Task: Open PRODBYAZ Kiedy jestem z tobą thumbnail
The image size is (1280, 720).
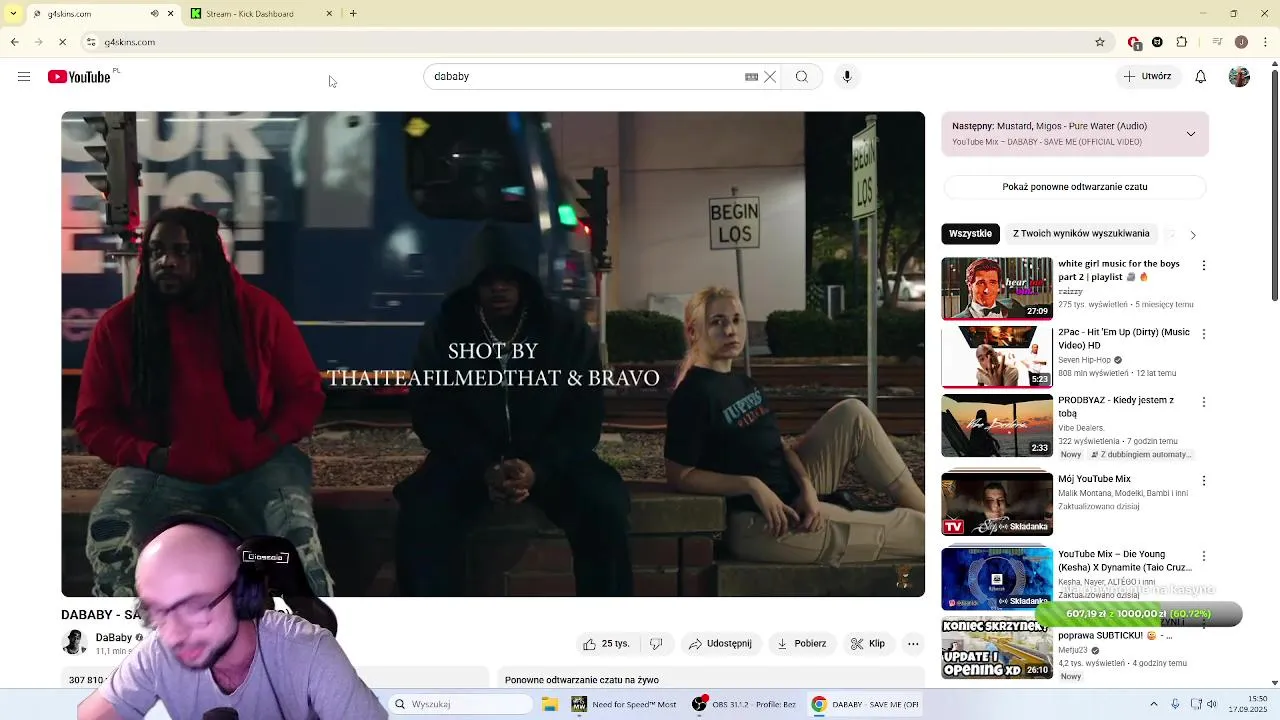Action: coord(997,425)
